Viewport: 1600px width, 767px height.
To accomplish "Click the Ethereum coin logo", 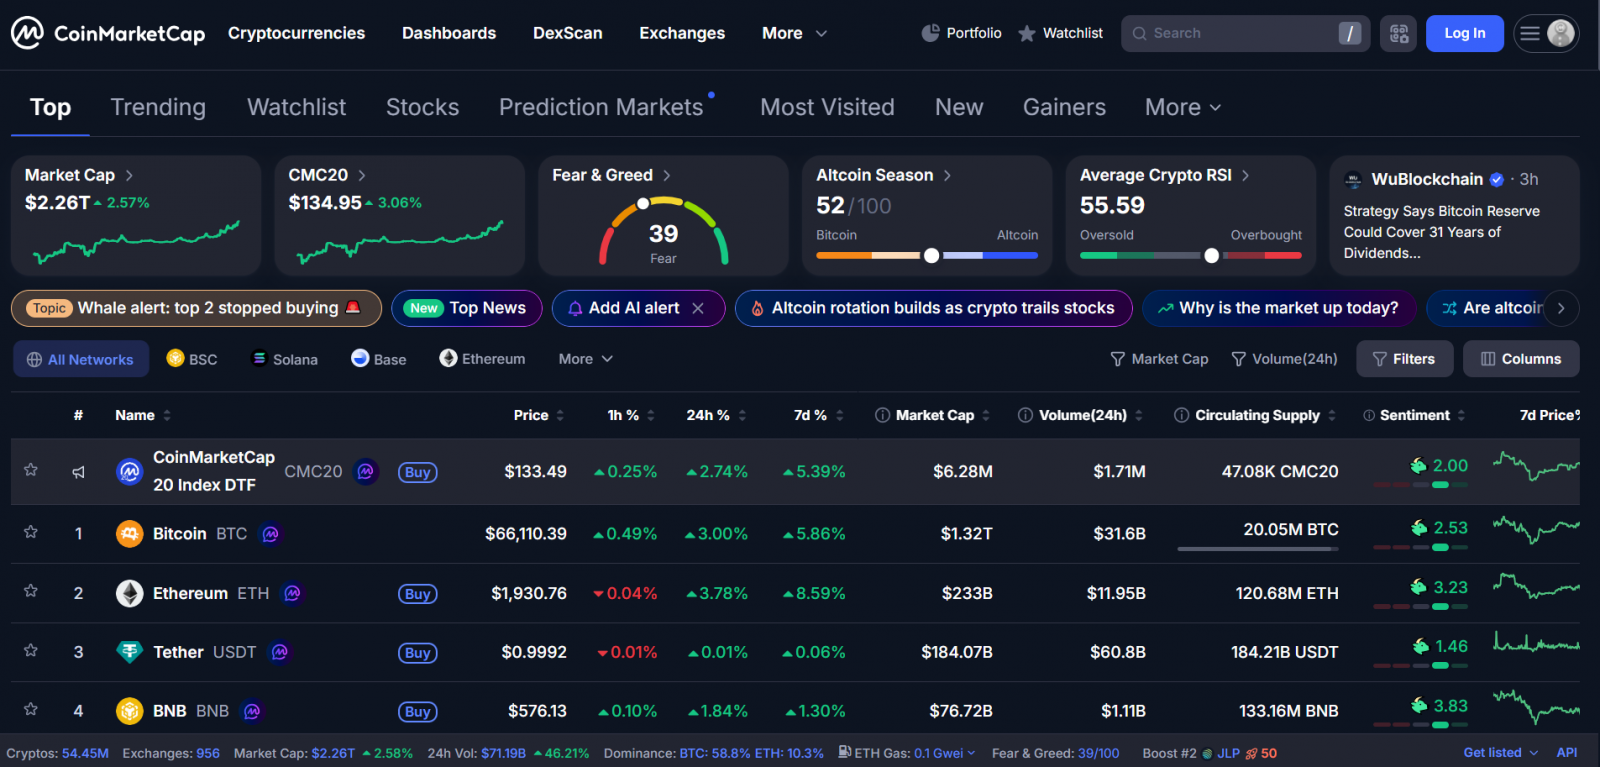I will tap(129, 593).
